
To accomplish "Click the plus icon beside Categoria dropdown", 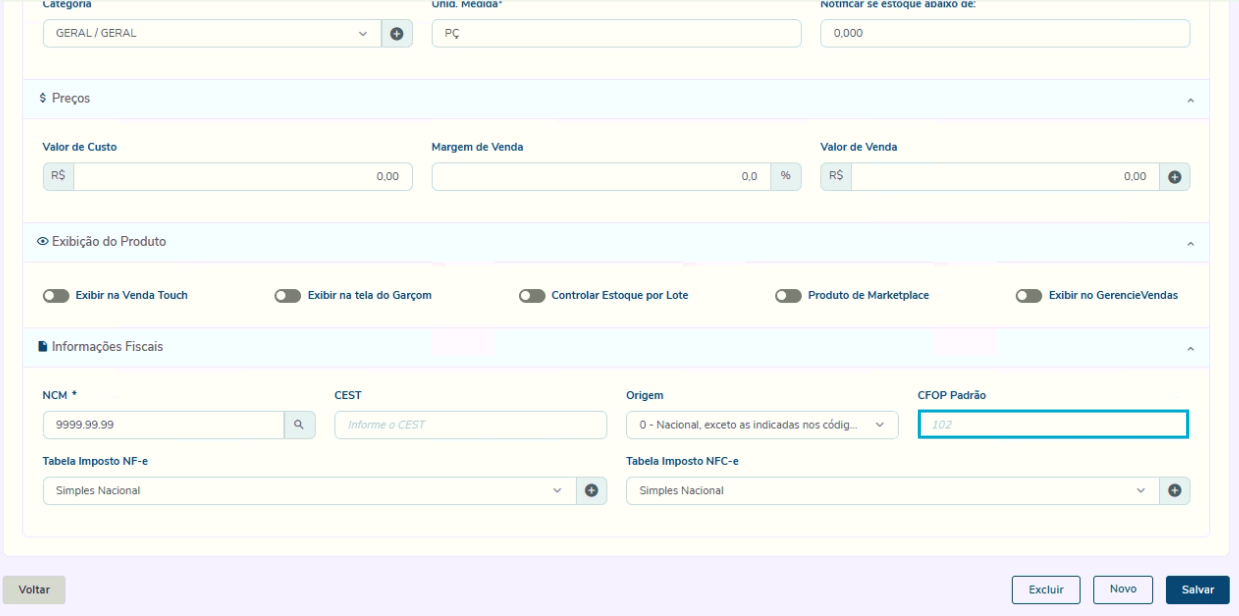I will click(x=396, y=33).
